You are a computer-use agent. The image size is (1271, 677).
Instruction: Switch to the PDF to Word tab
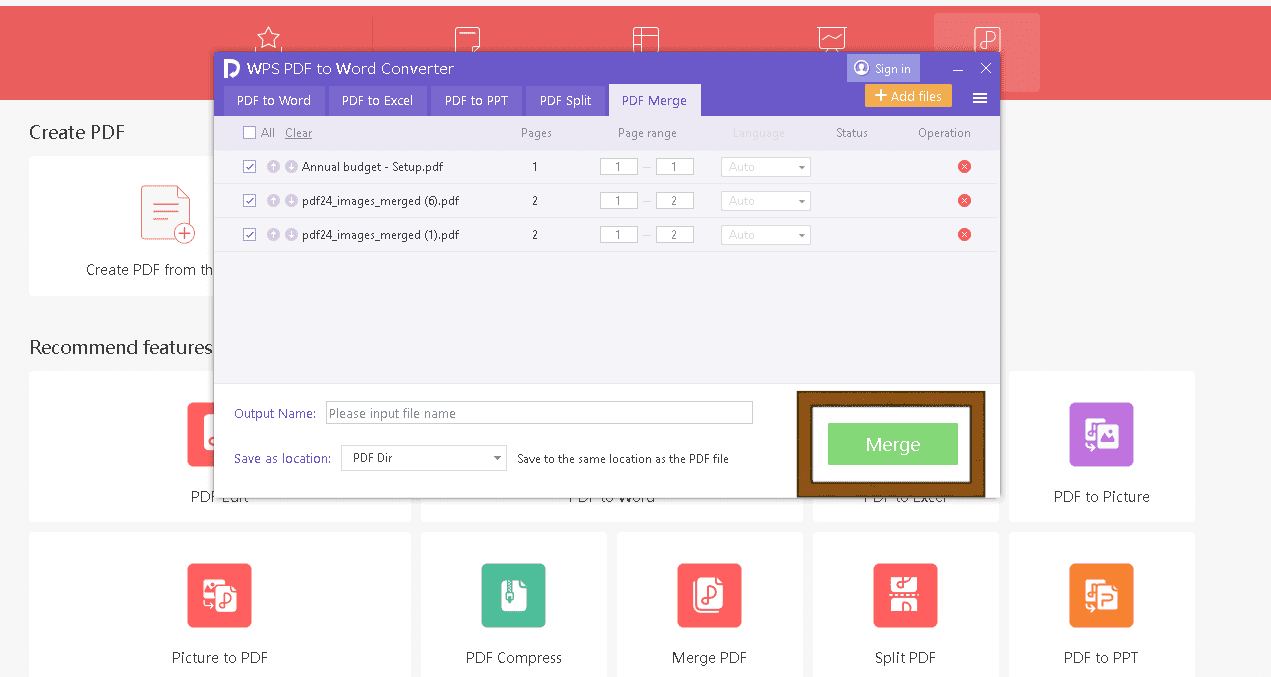[x=274, y=101]
